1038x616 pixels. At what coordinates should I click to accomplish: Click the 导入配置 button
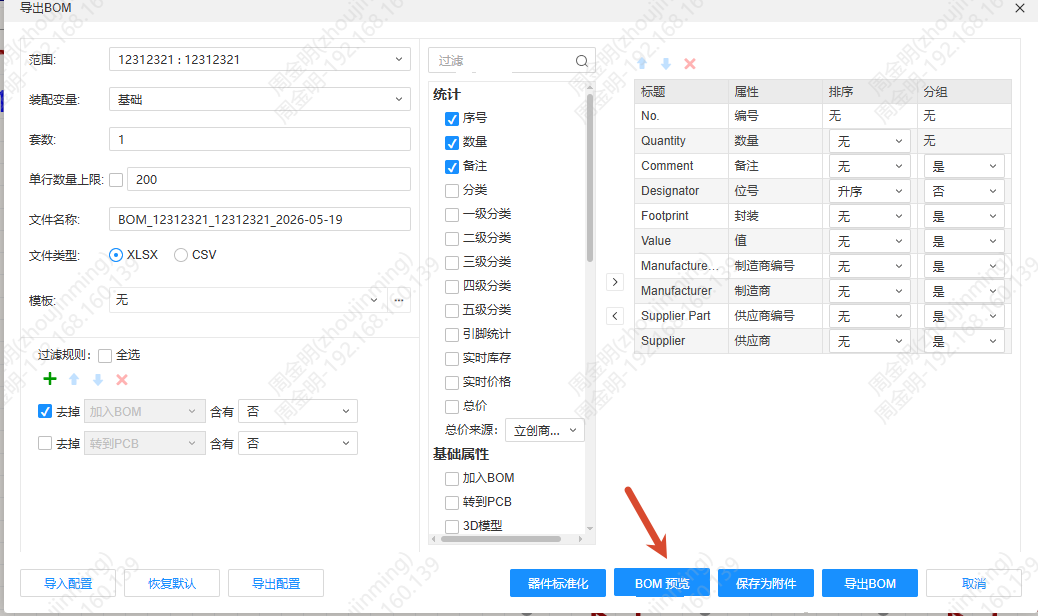pos(68,583)
